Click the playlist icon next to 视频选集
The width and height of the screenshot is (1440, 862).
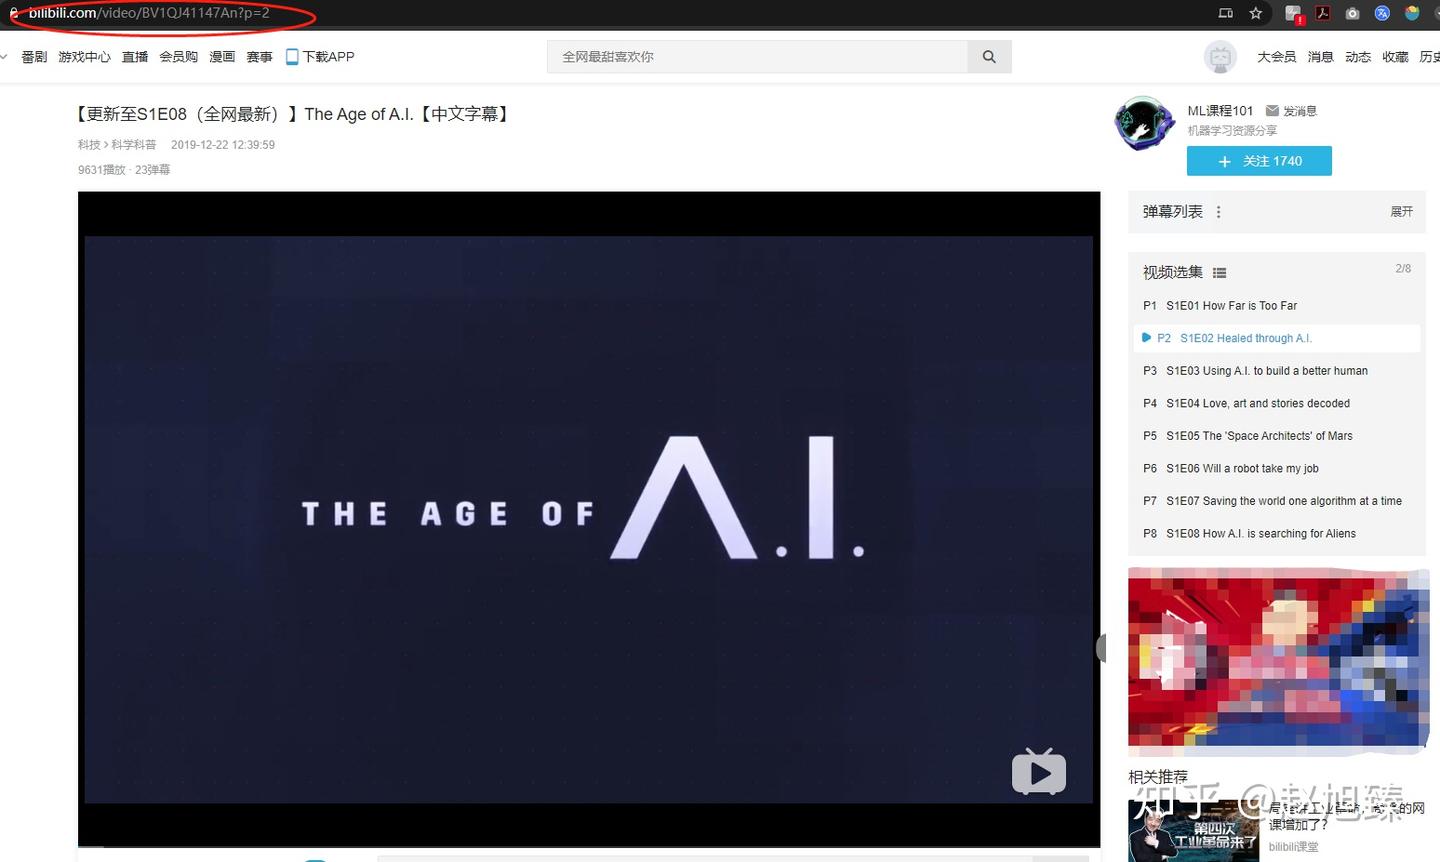click(x=1219, y=272)
